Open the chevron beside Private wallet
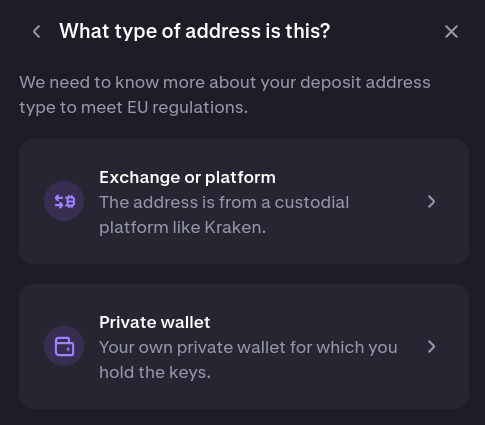Screen dimensions: 485x425 pyautogui.click(x=431, y=347)
